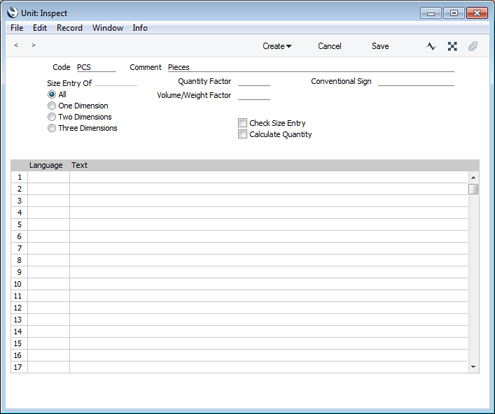This screenshot has height=414, width=495.
Task: Click the Save button
Action: tap(380, 46)
